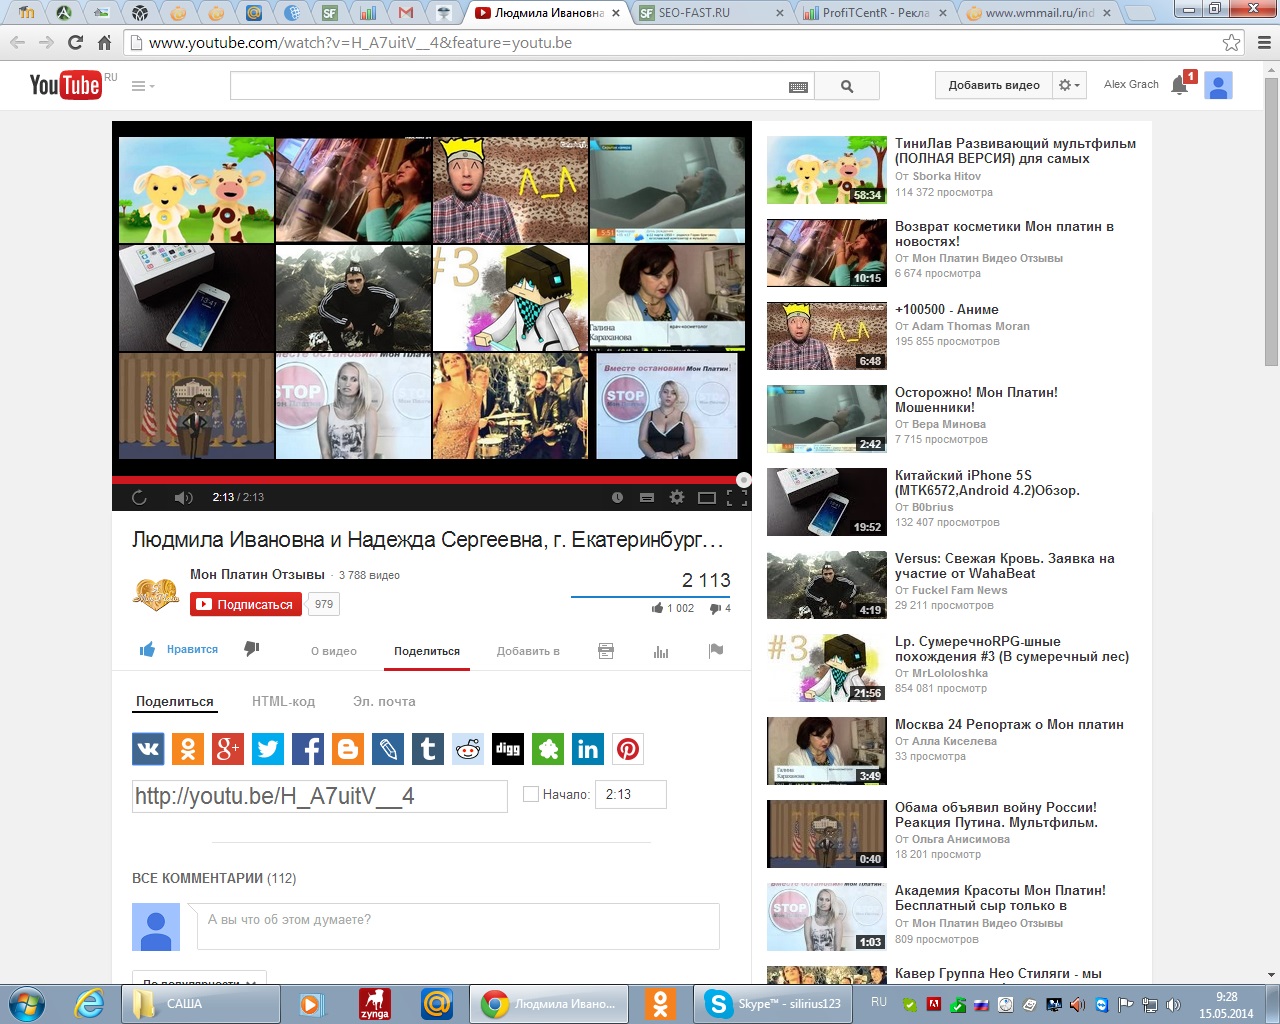1280x1024 pixels.
Task: Open video settings gear in player
Action: (x=677, y=497)
